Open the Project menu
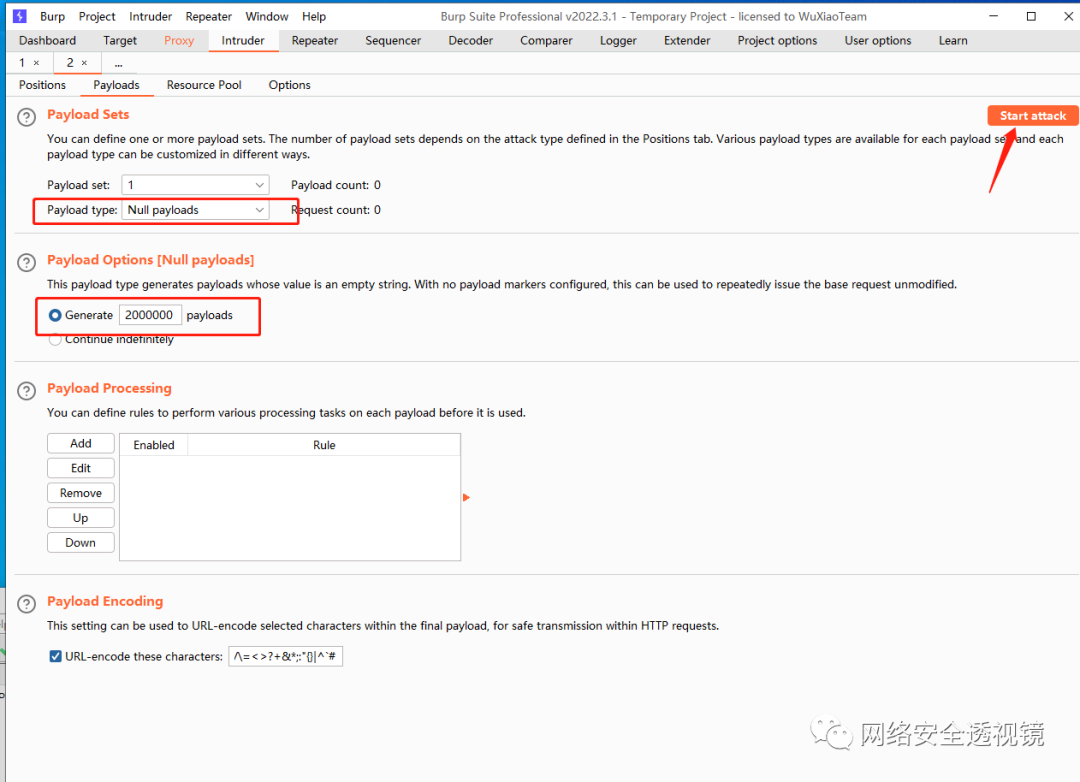This screenshot has height=782, width=1080. (96, 17)
